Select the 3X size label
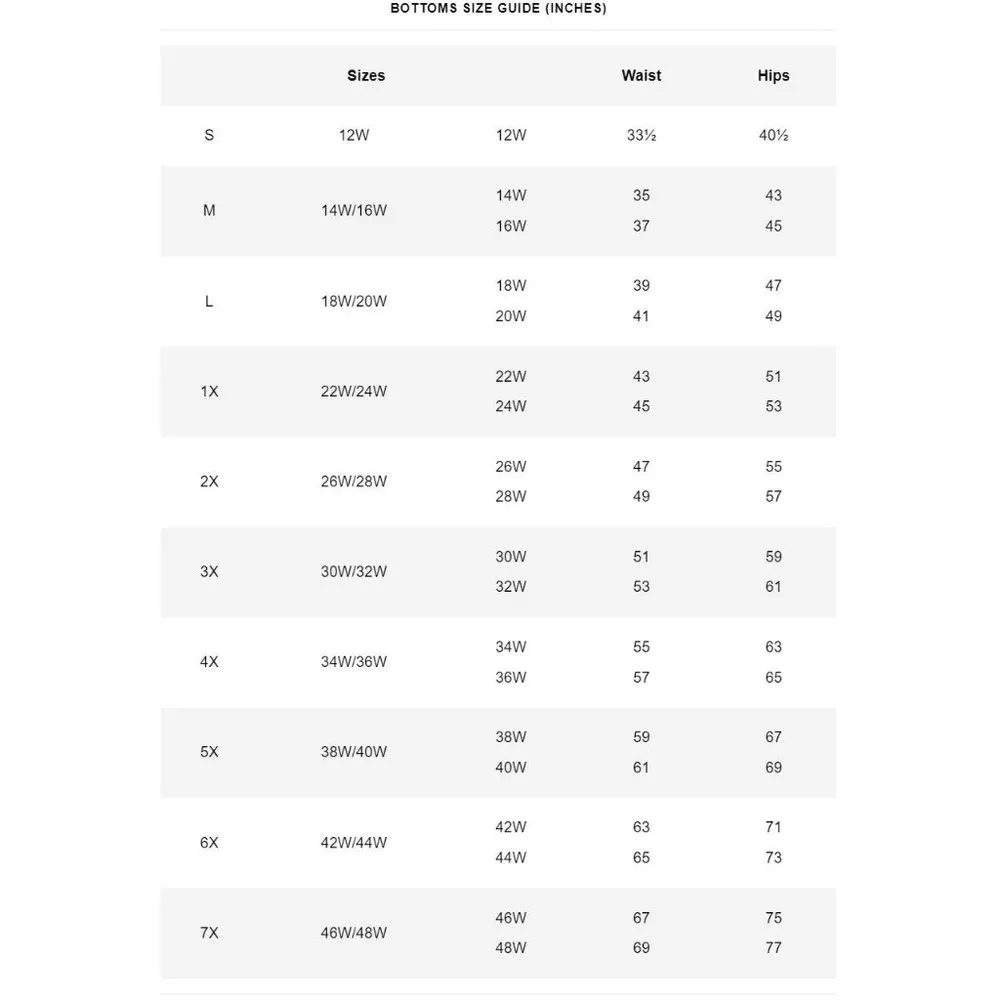Image resolution: width=1000 pixels, height=1000 pixels. pos(209,572)
